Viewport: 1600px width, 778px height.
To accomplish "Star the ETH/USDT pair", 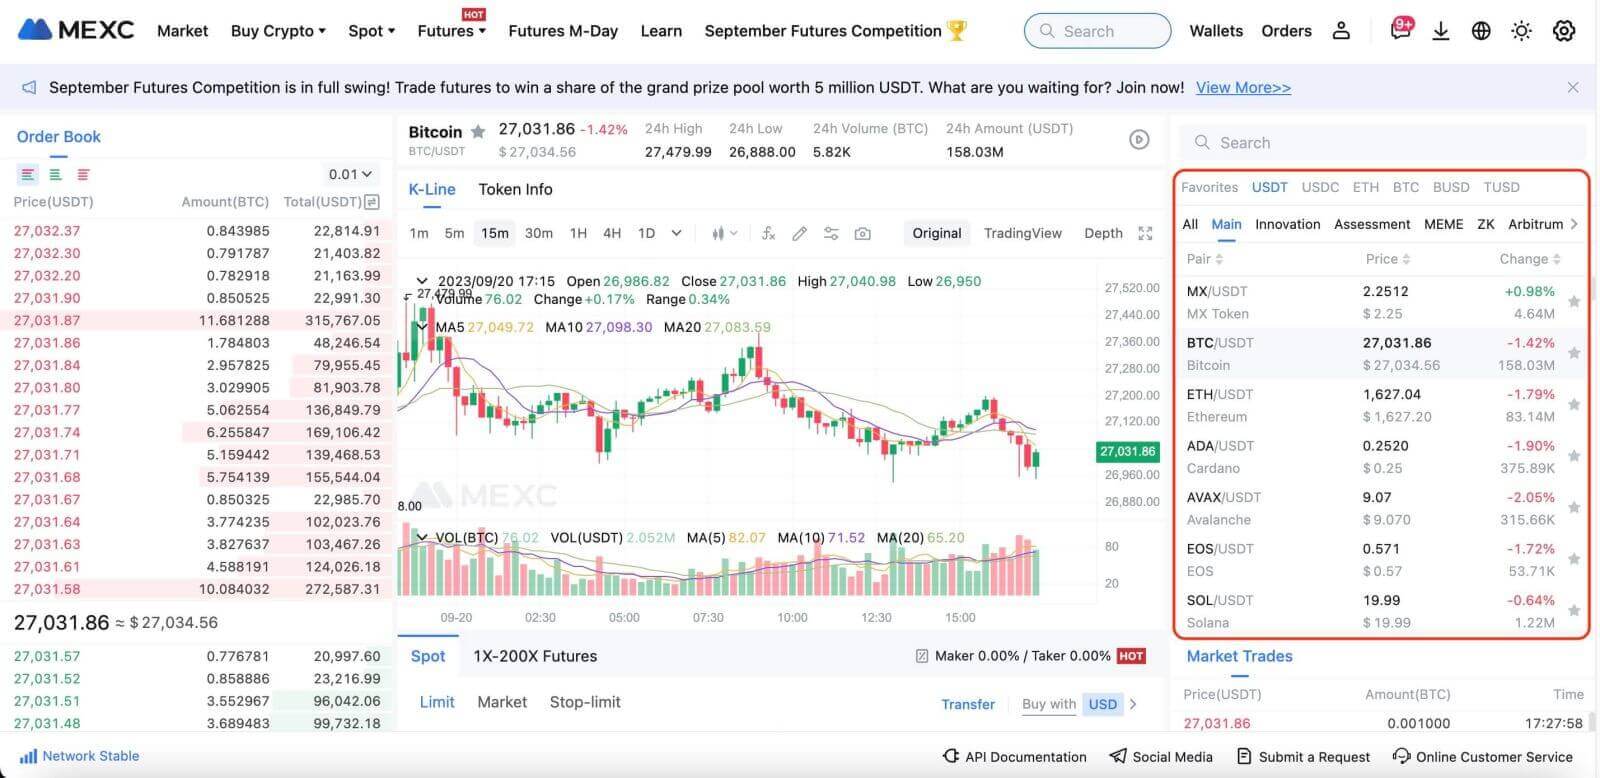I will point(1574,404).
